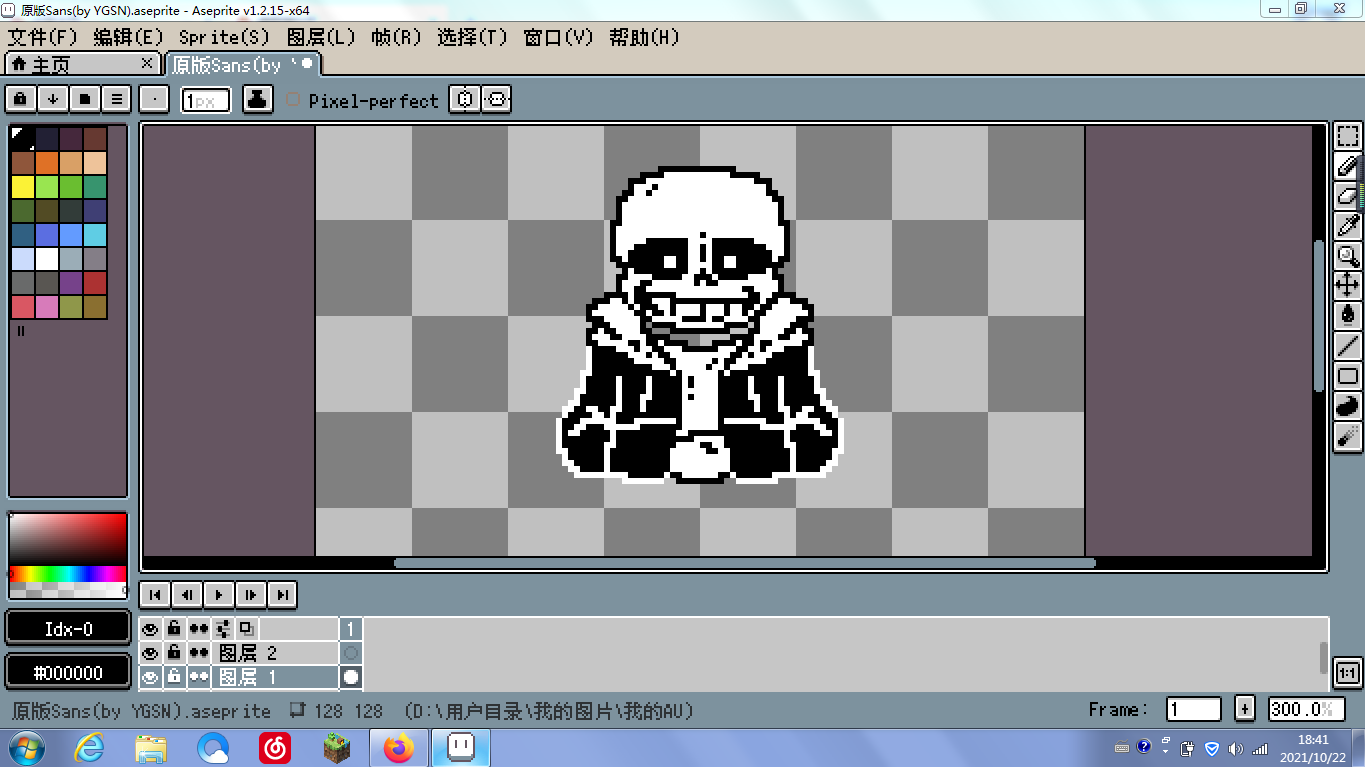Pick the yellow palette swatch
This screenshot has height=767, width=1365.
click(x=22, y=186)
